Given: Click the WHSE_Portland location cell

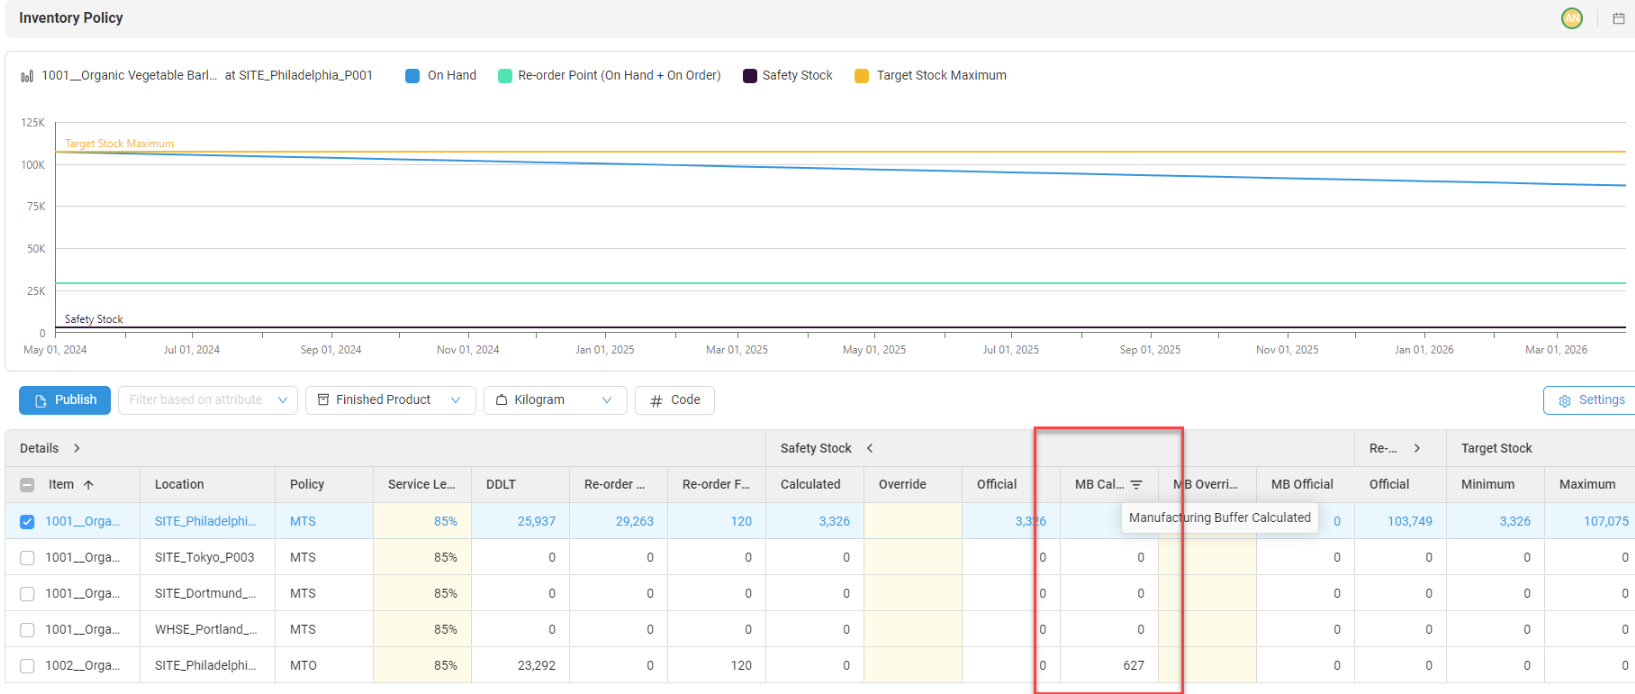Looking at the screenshot, I should coord(208,629).
